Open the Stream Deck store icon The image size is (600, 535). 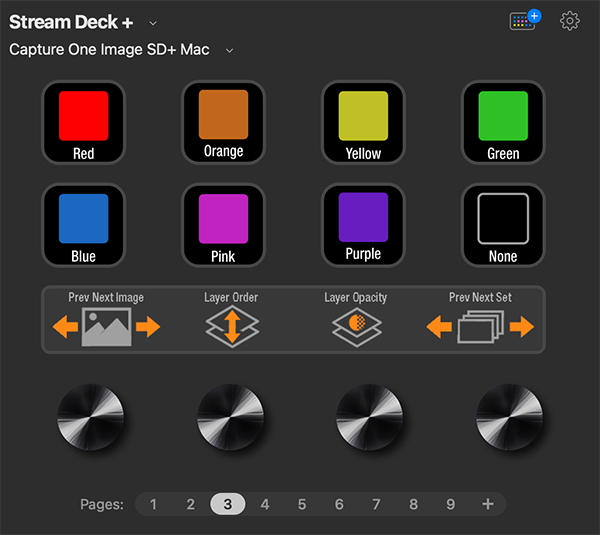pos(525,20)
